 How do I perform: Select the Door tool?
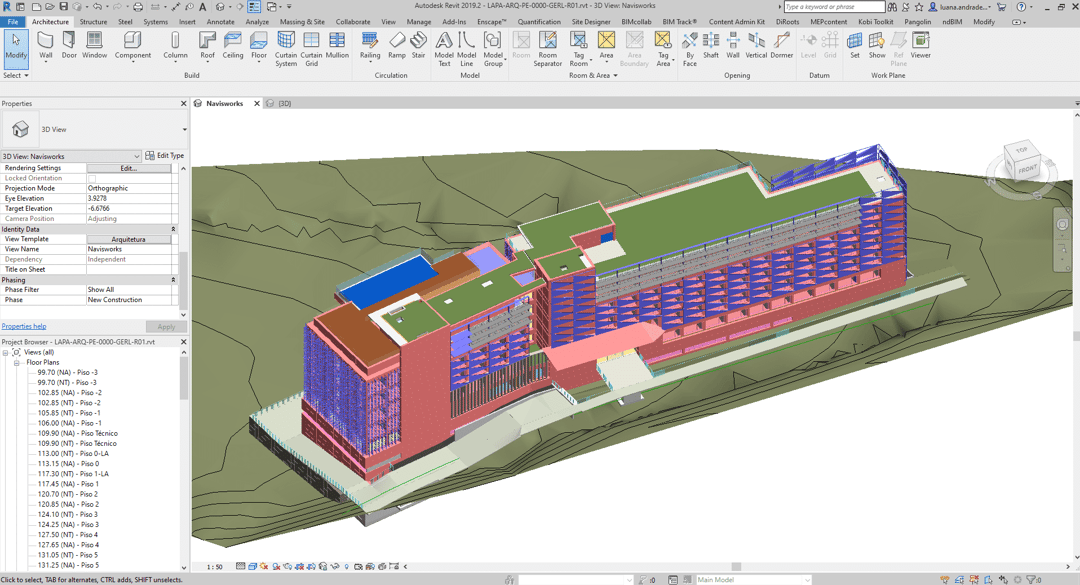point(69,45)
